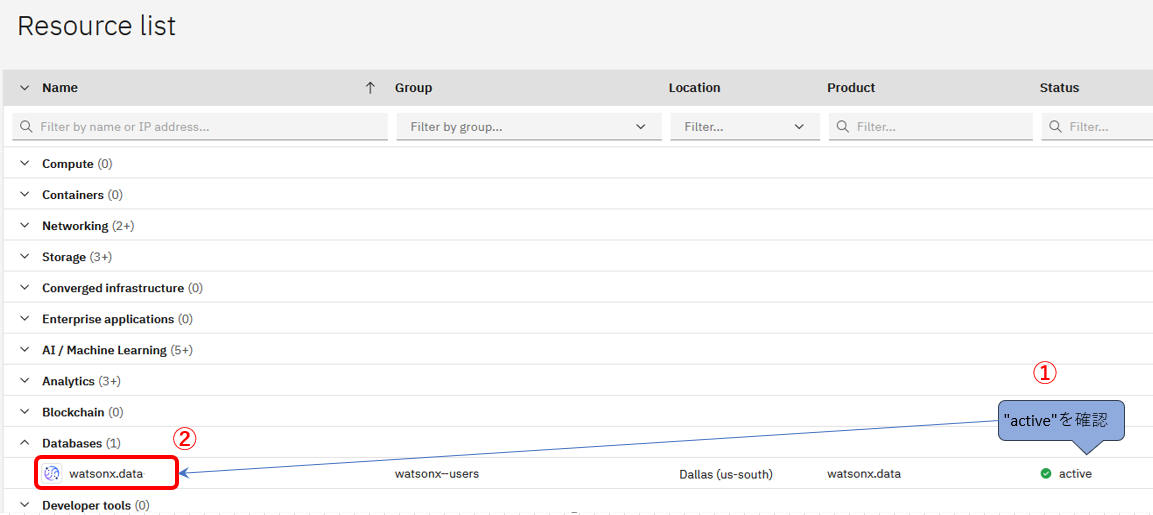
Task: Expand the Analytics category
Action: [25, 381]
